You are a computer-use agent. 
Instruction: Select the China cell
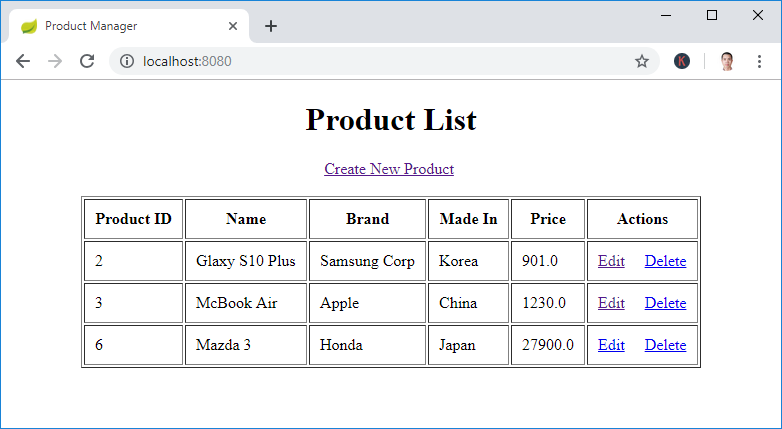[x=468, y=303]
